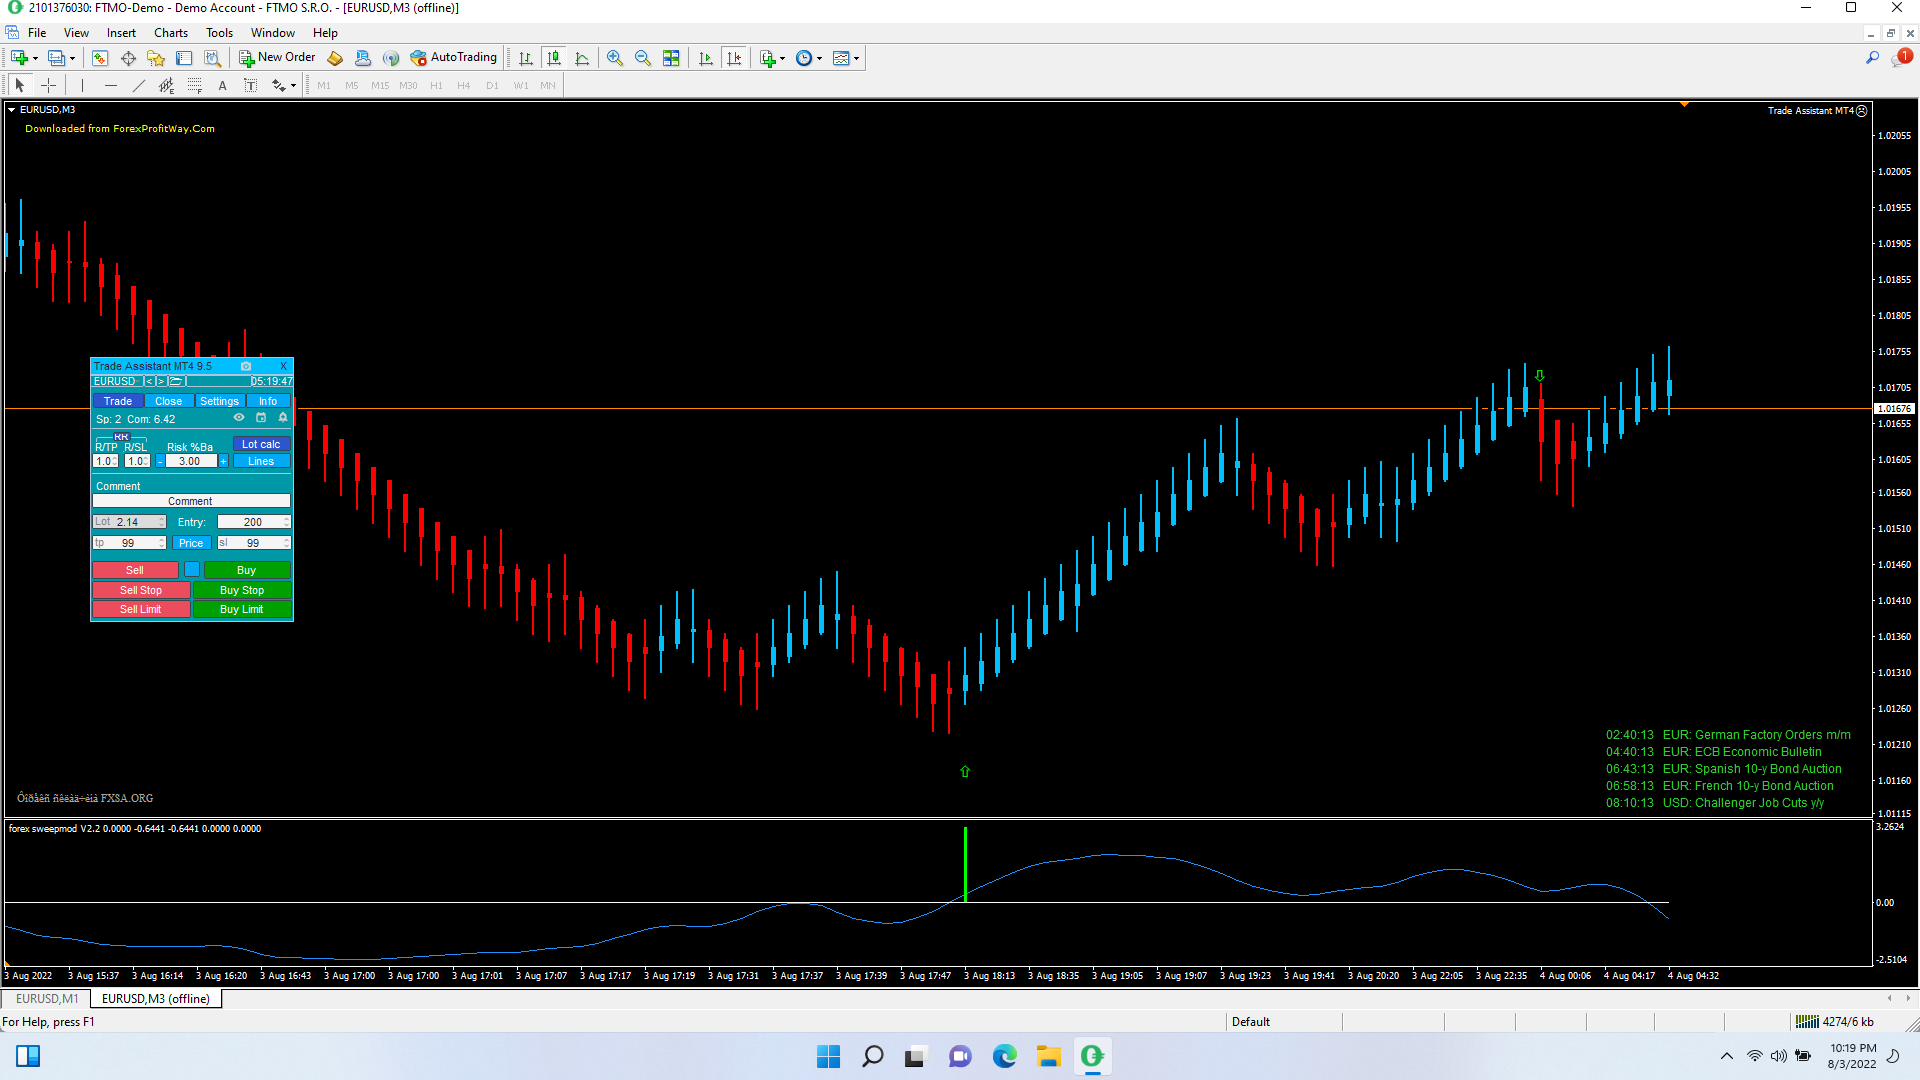Switch to the EURUSD,M1 chart tab
The image size is (1920, 1080).
pos(47,999)
